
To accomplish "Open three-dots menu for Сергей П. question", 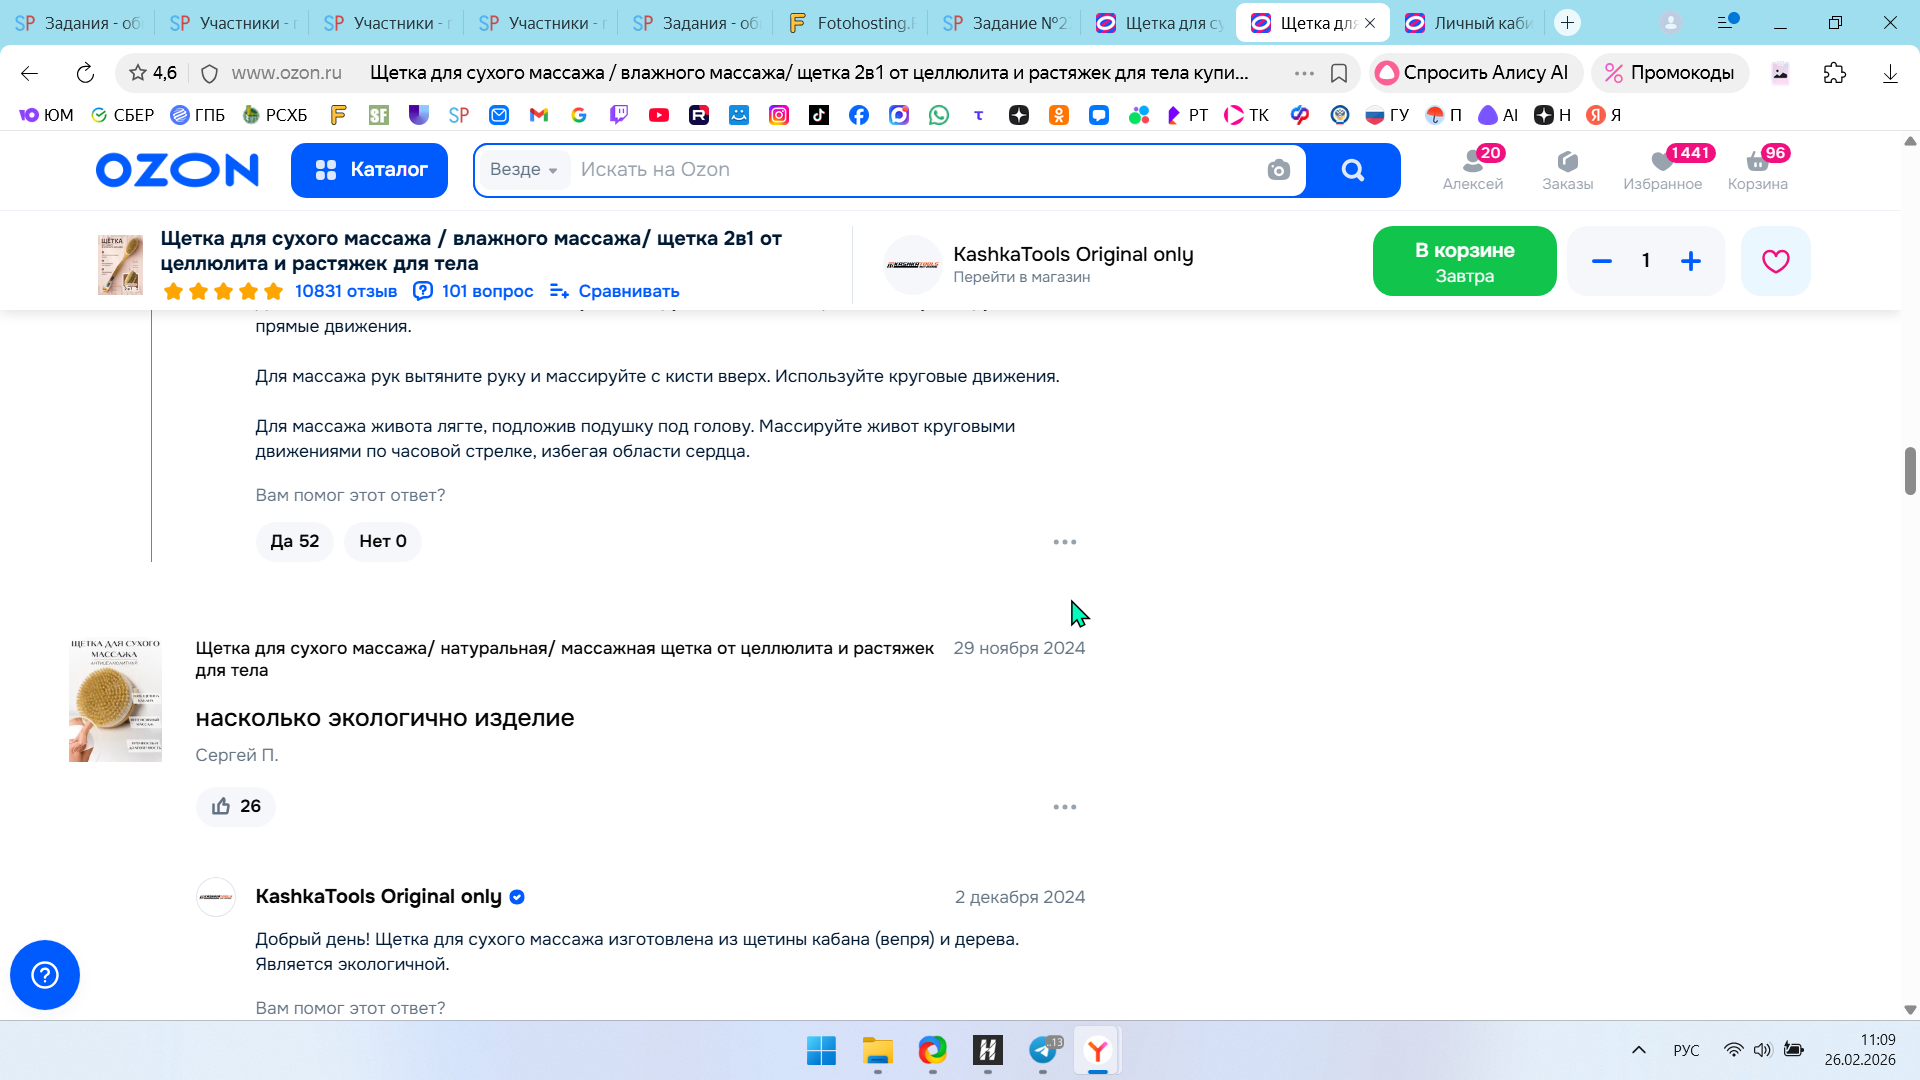I will pyautogui.click(x=1064, y=806).
